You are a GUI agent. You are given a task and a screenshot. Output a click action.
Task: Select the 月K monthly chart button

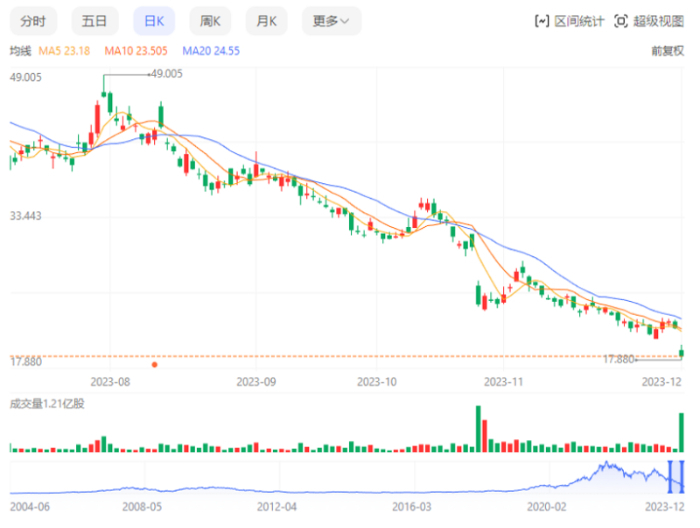coord(267,20)
